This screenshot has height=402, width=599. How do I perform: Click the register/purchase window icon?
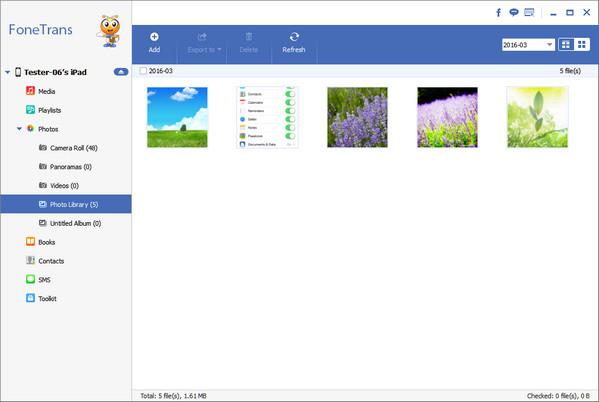point(529,13)
